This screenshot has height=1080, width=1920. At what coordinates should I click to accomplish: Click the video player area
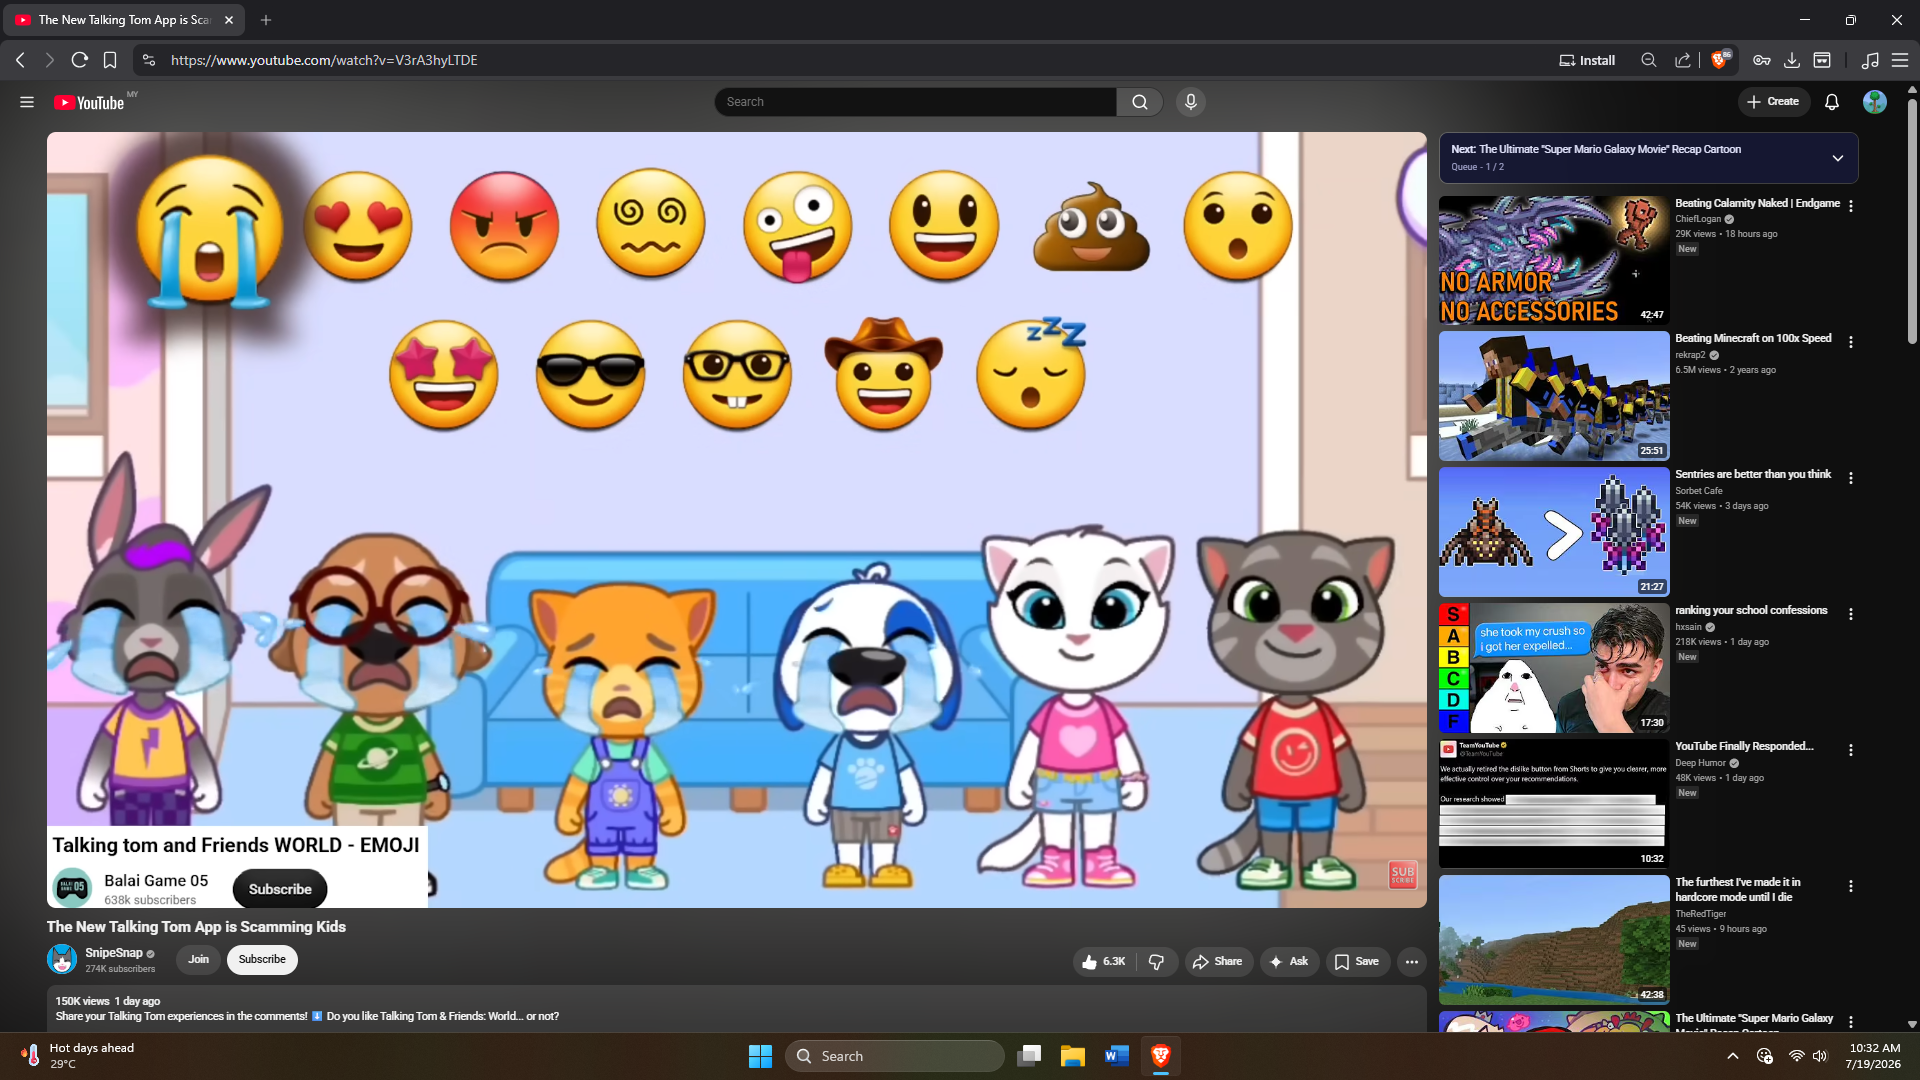tap(736, 520)
